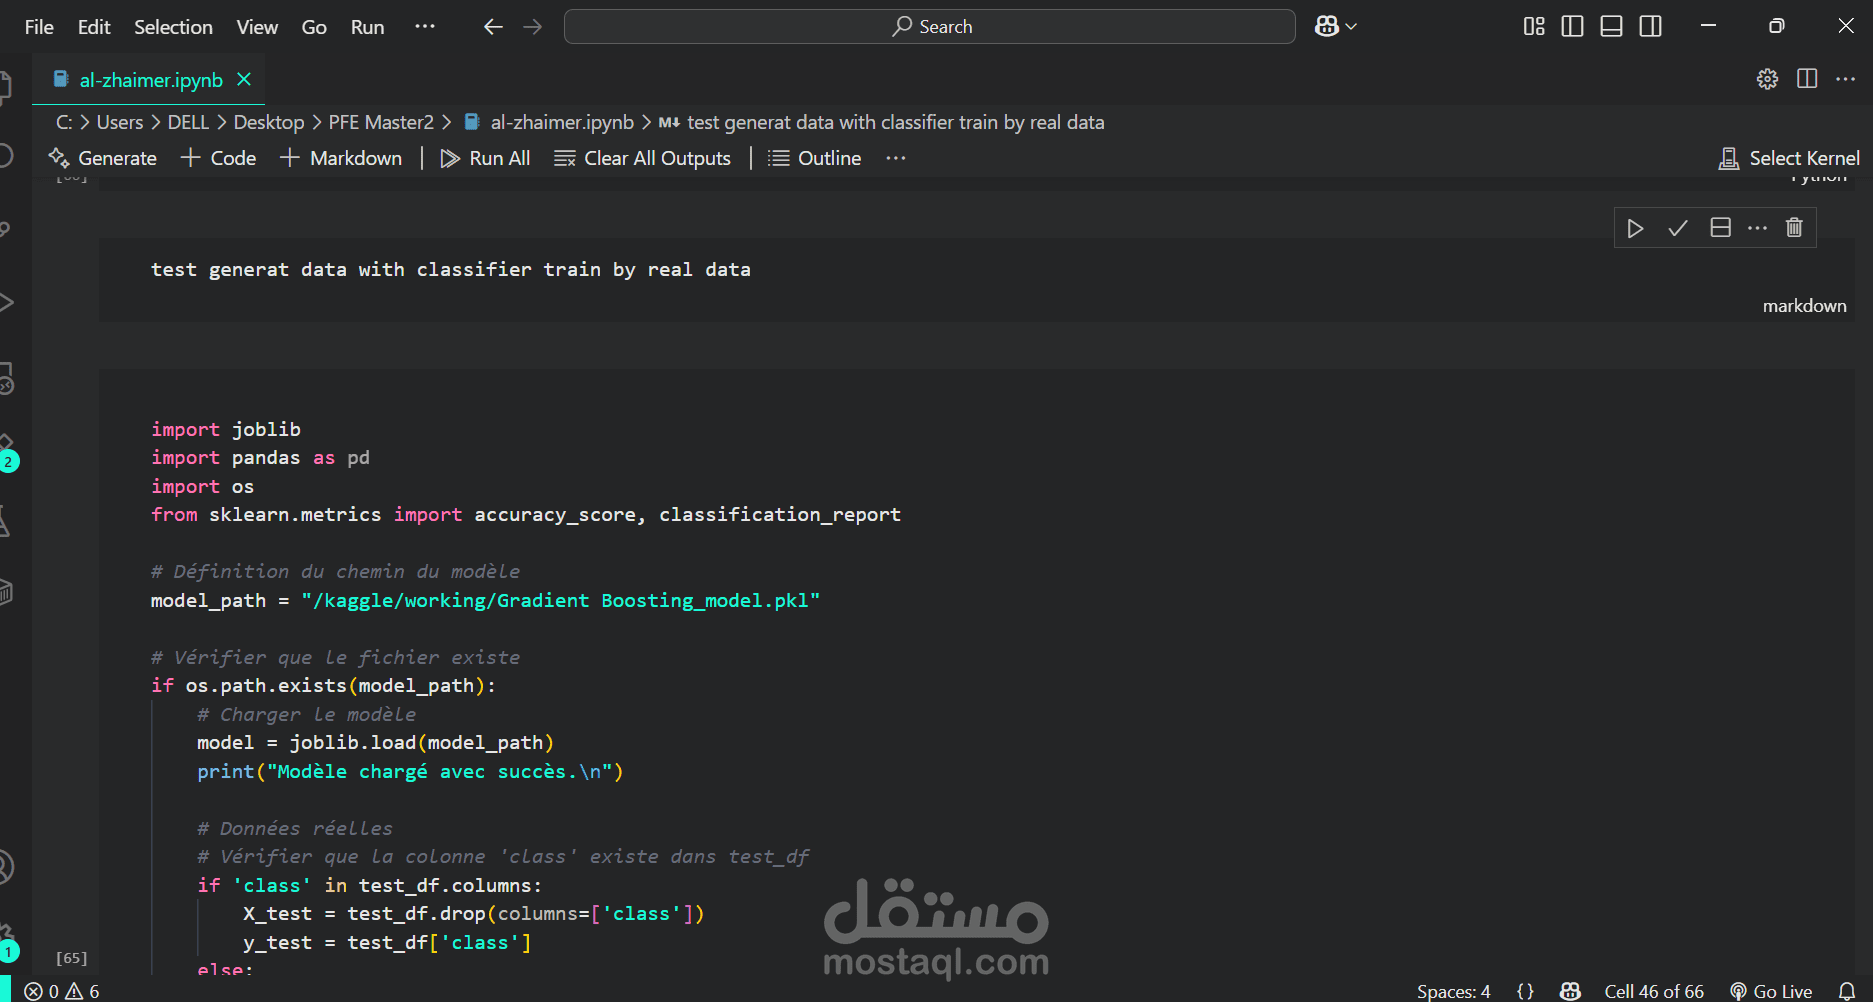
Task: Close the al-zhaimer.ipynb tab
Action: (244, 79)
